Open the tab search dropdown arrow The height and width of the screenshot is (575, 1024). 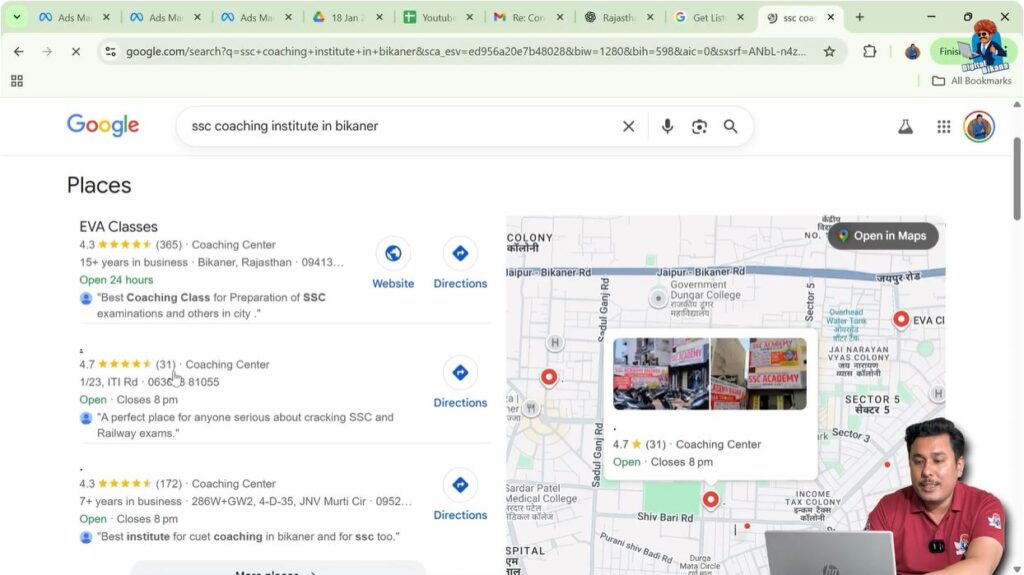tap(17, 18)
